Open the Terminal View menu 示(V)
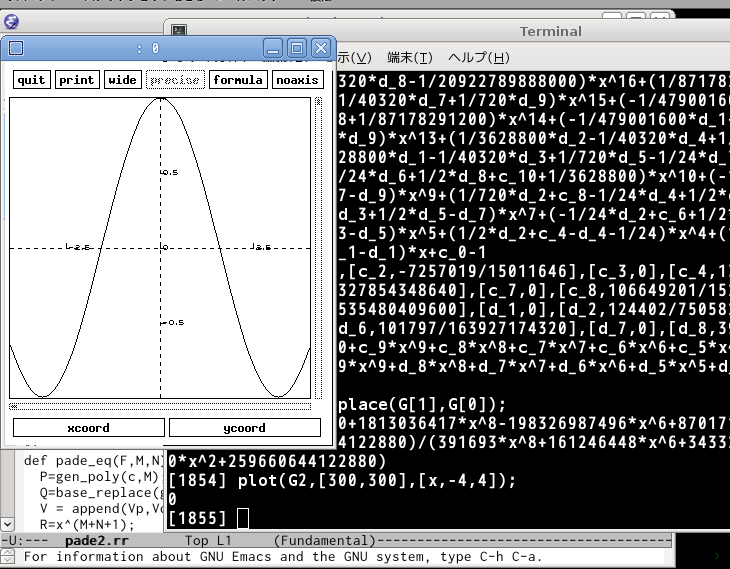The height and width of the screenshot is (569, 730). (354, 58)
